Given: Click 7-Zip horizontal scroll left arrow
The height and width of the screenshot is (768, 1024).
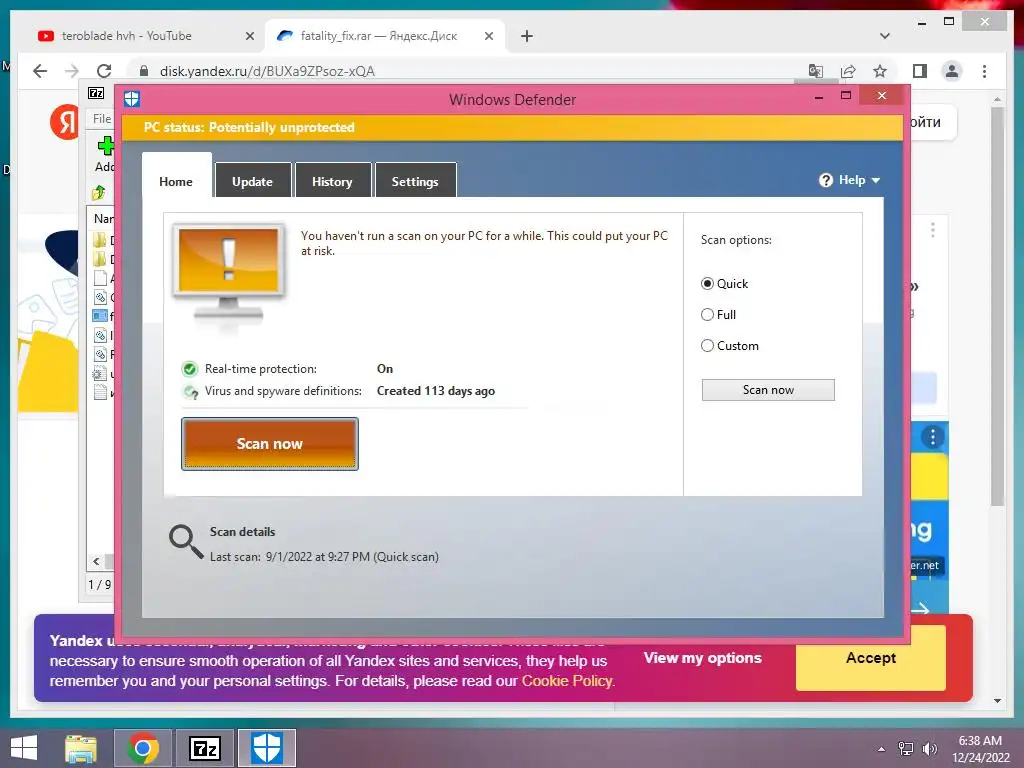Looking at the screenshot, I should 97,561.
